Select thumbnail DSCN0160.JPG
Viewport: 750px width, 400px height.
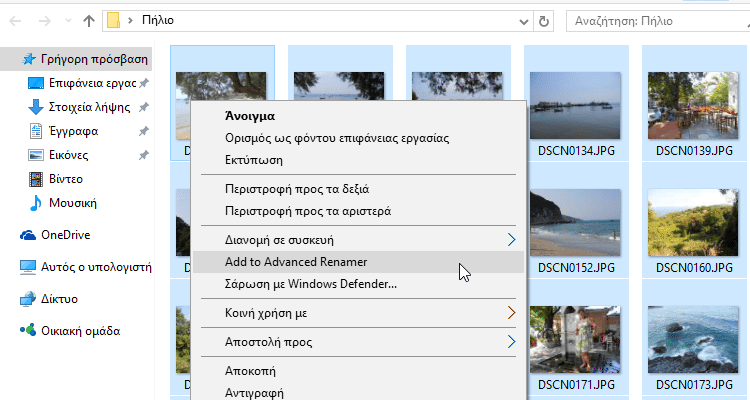point(693,222)
